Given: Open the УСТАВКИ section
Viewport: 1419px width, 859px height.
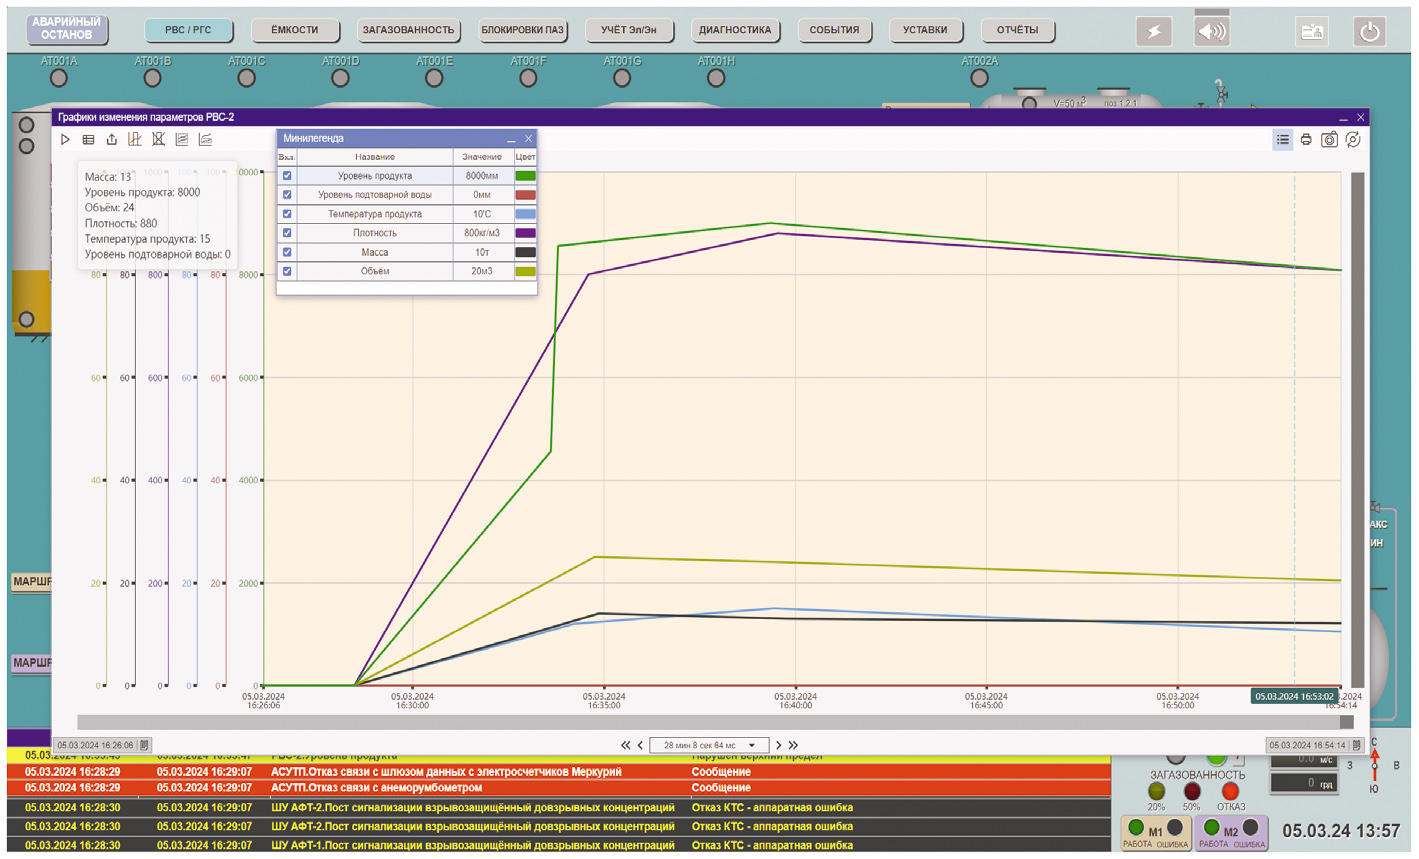Looking at the screenshot, I should (x=925, y=30).
